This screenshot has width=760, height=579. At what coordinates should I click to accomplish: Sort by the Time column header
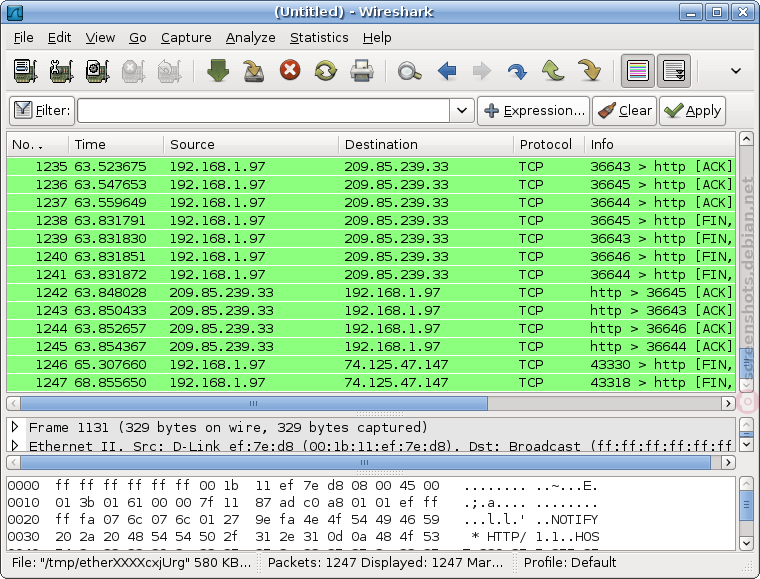[116, 144]
